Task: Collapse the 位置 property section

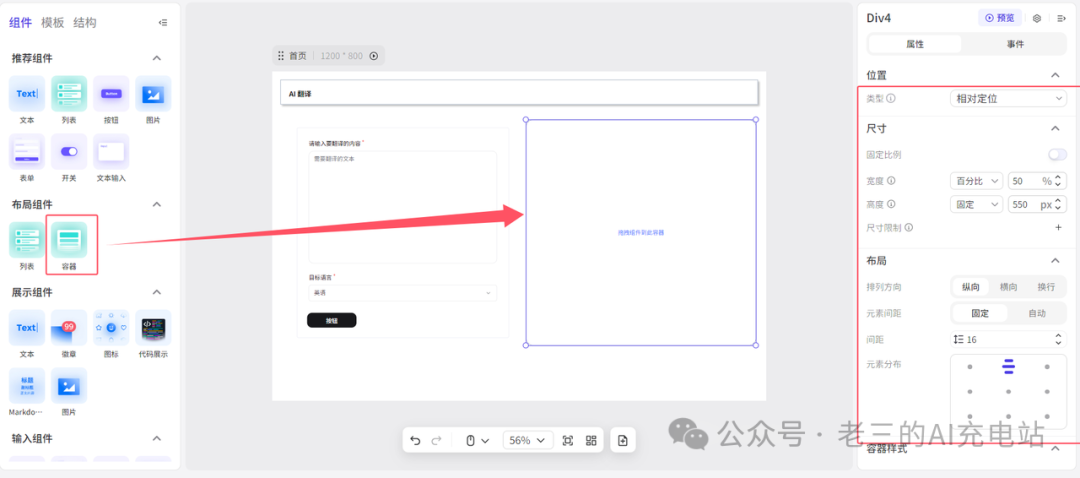Action: 1055,75
